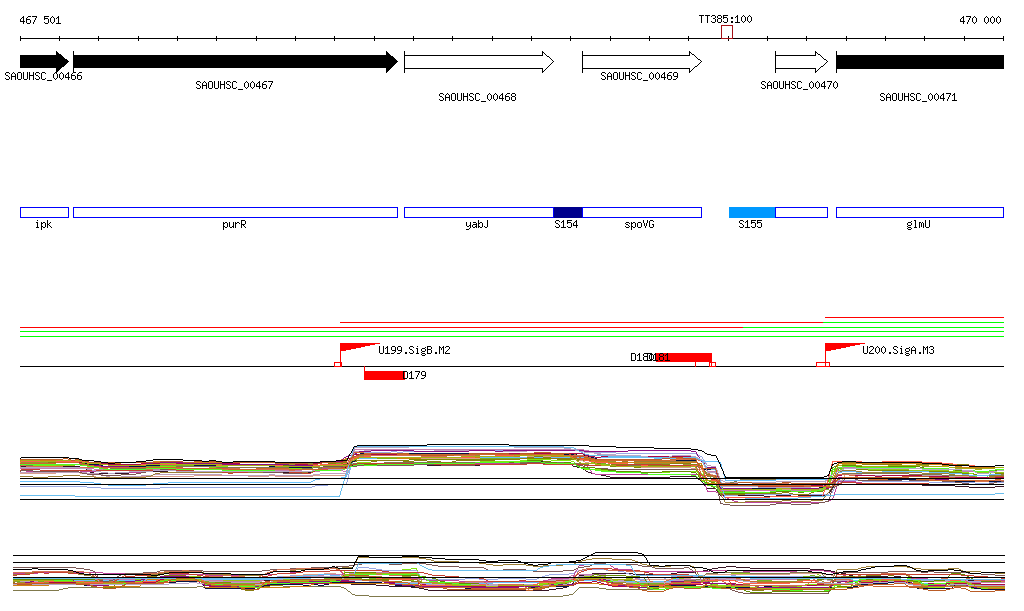This screenshot has width=1024, height=611.
Task: Click the U199.SigB.M2 red promoter flag
Action: (356, 350)
